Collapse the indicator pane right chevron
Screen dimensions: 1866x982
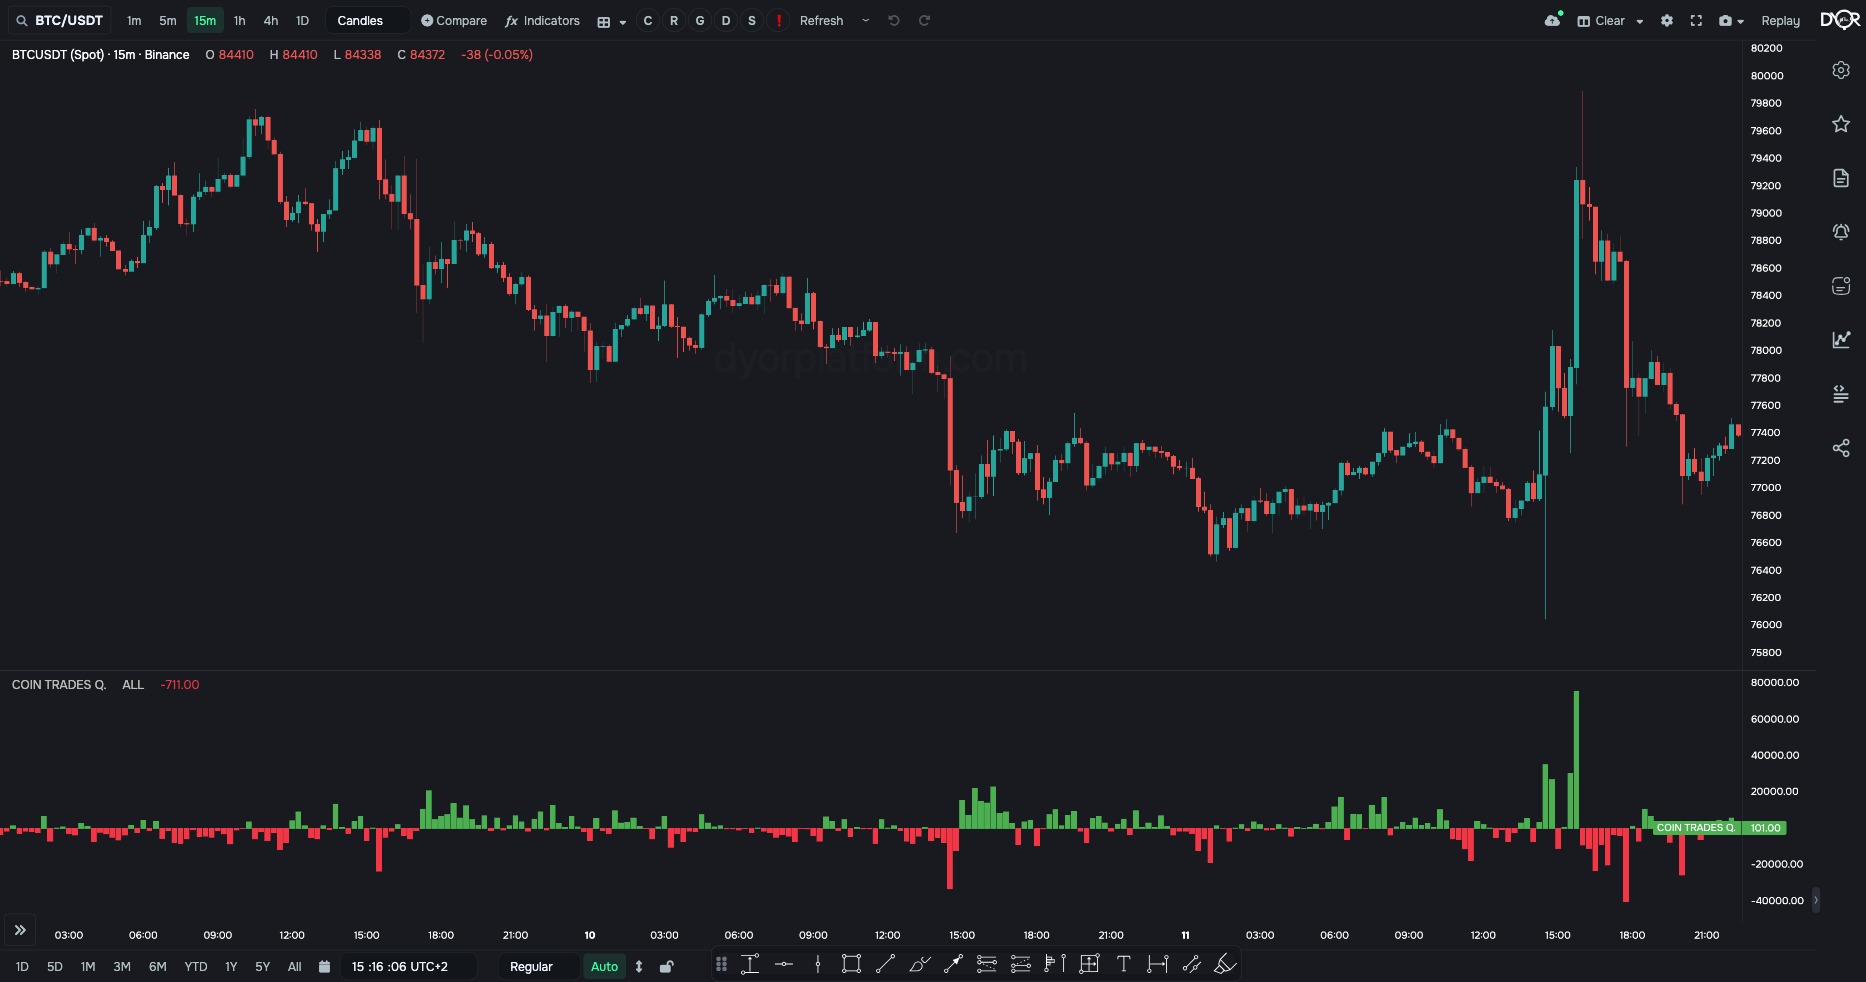(1816, 900)
